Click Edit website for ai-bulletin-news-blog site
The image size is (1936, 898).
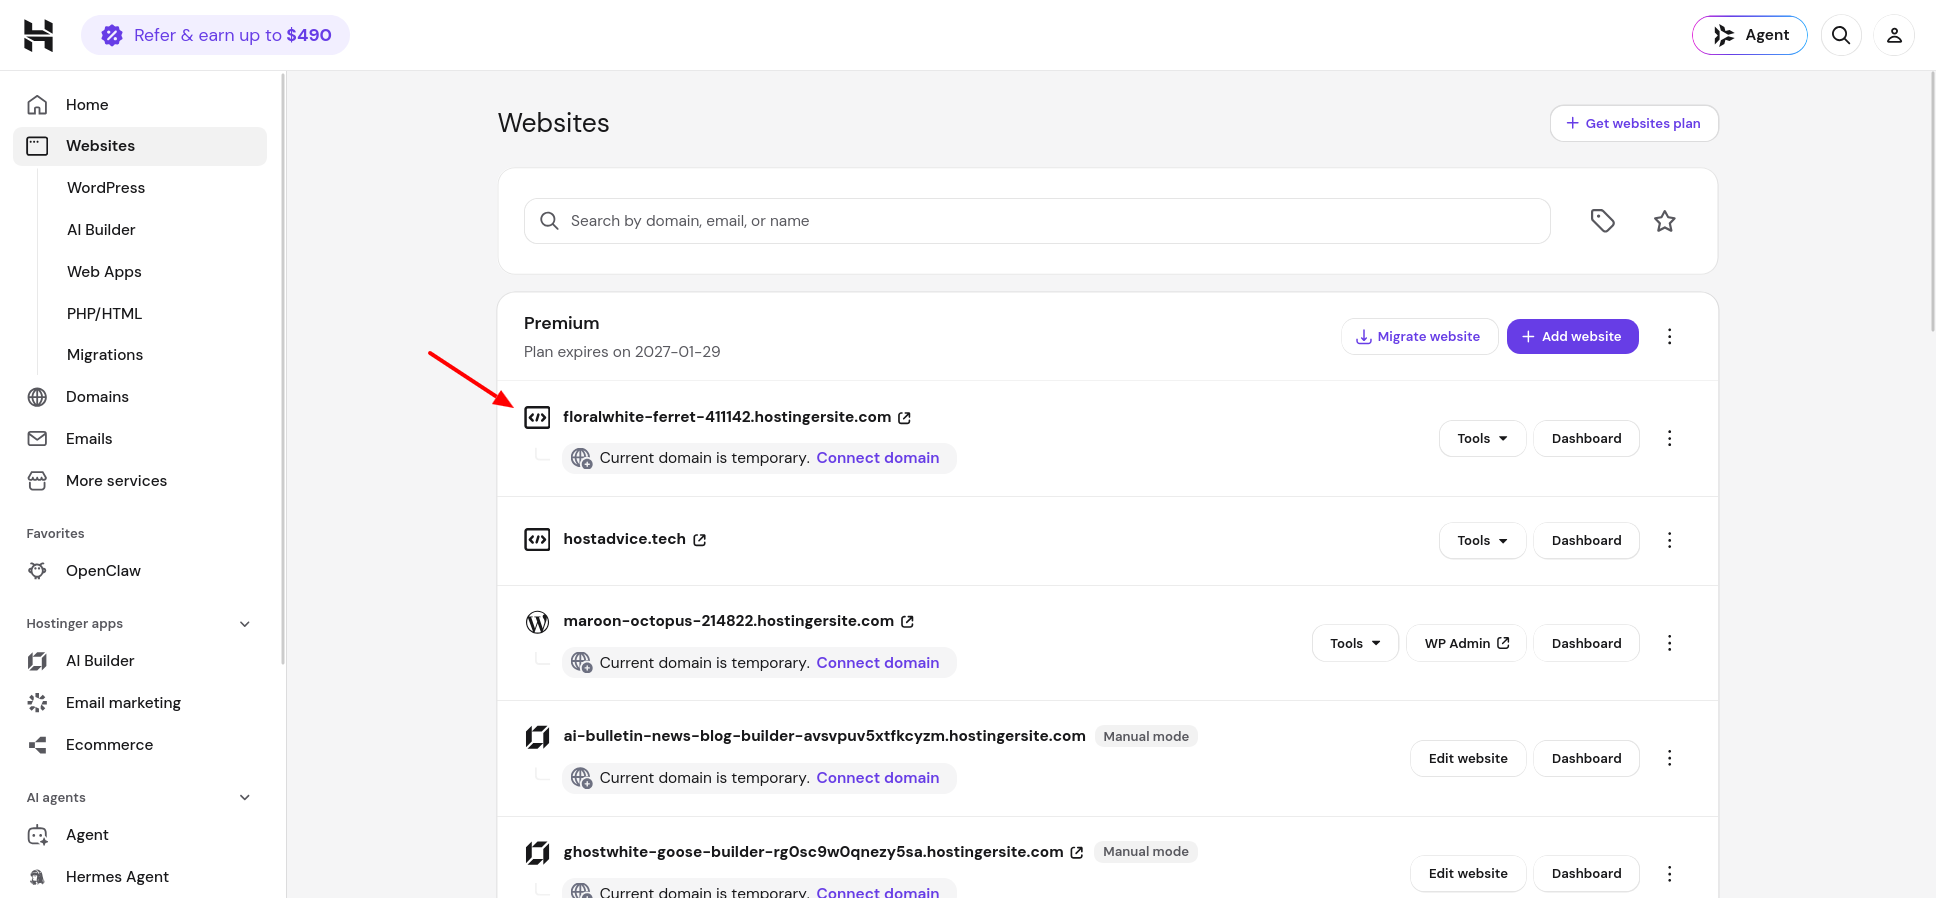1468,758
